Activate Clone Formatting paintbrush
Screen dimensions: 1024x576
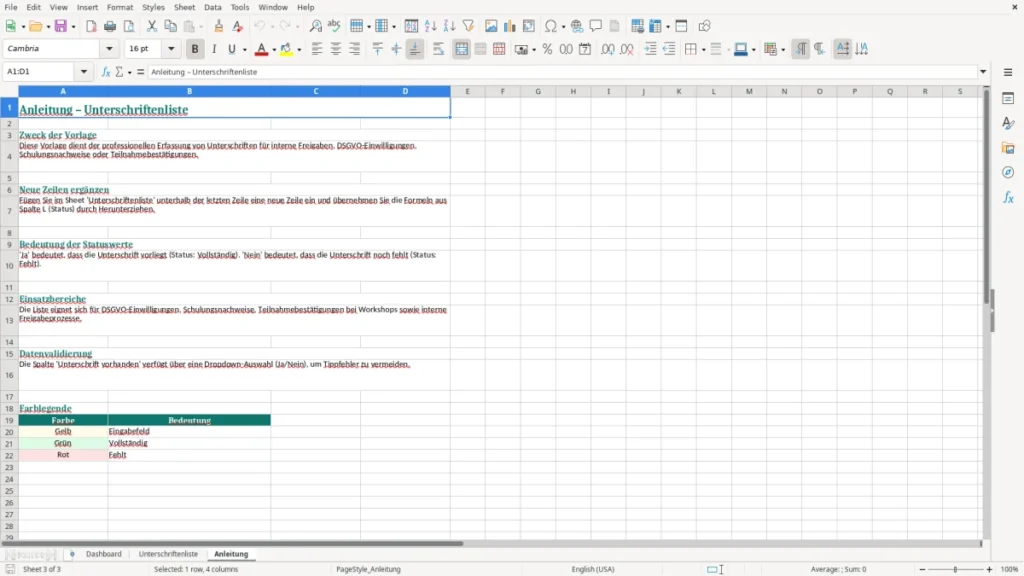tap(219, 26)
